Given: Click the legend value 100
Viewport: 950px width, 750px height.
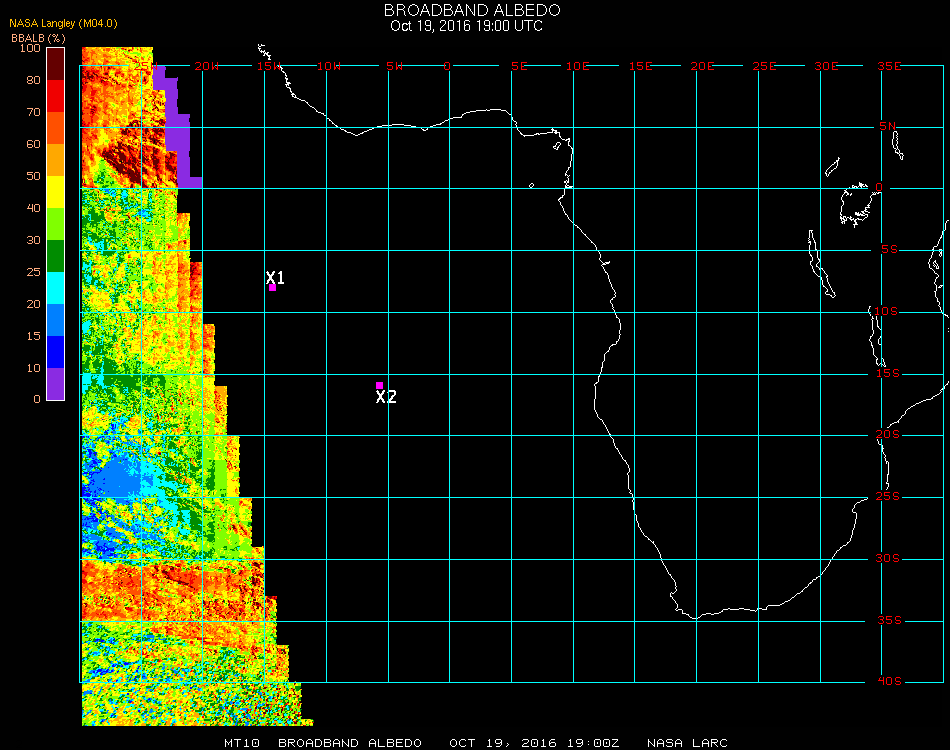Looking at the screenshot, I should click(30, 48).
